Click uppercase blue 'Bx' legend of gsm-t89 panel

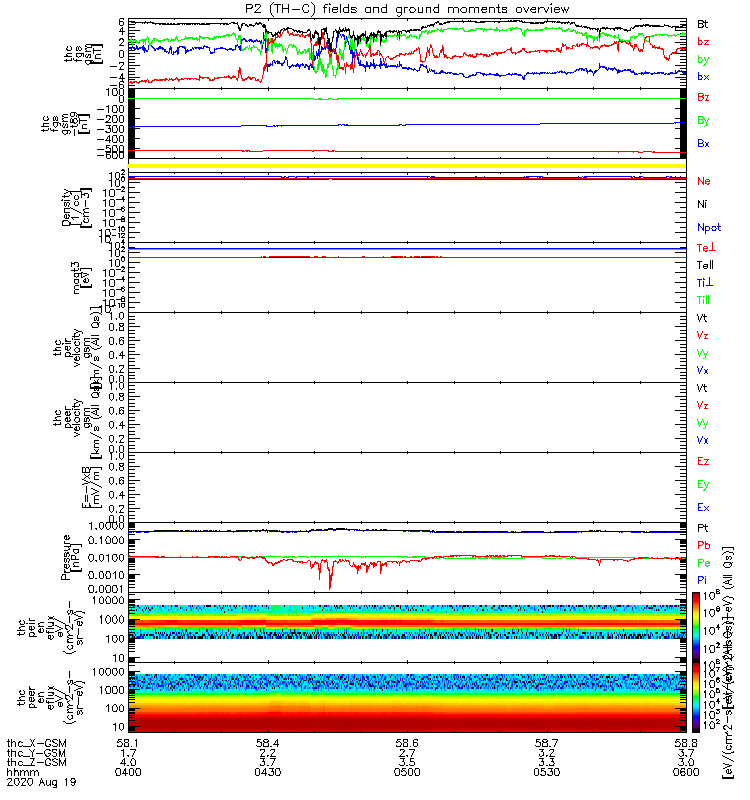click(x=703, y=143)
